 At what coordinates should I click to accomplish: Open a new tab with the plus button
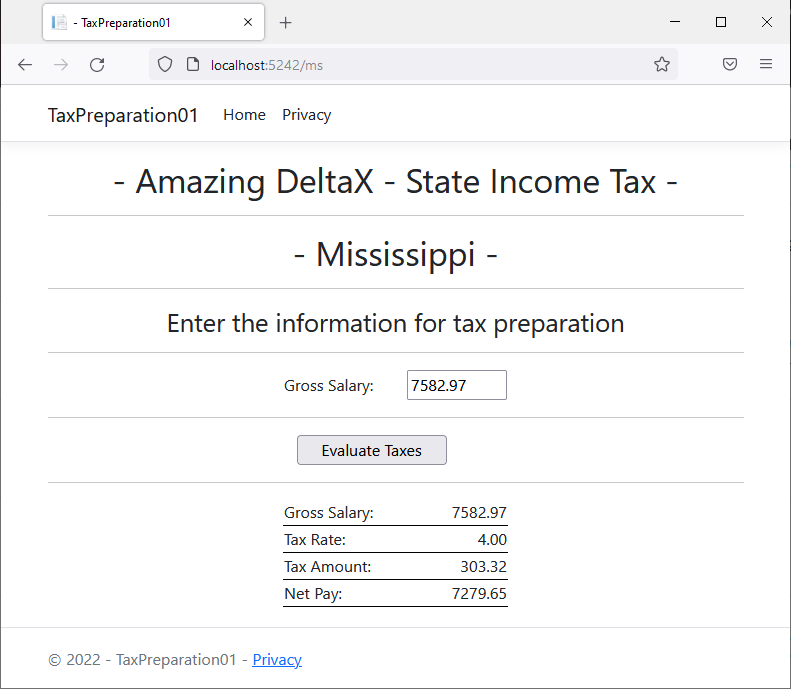(286, 23)
